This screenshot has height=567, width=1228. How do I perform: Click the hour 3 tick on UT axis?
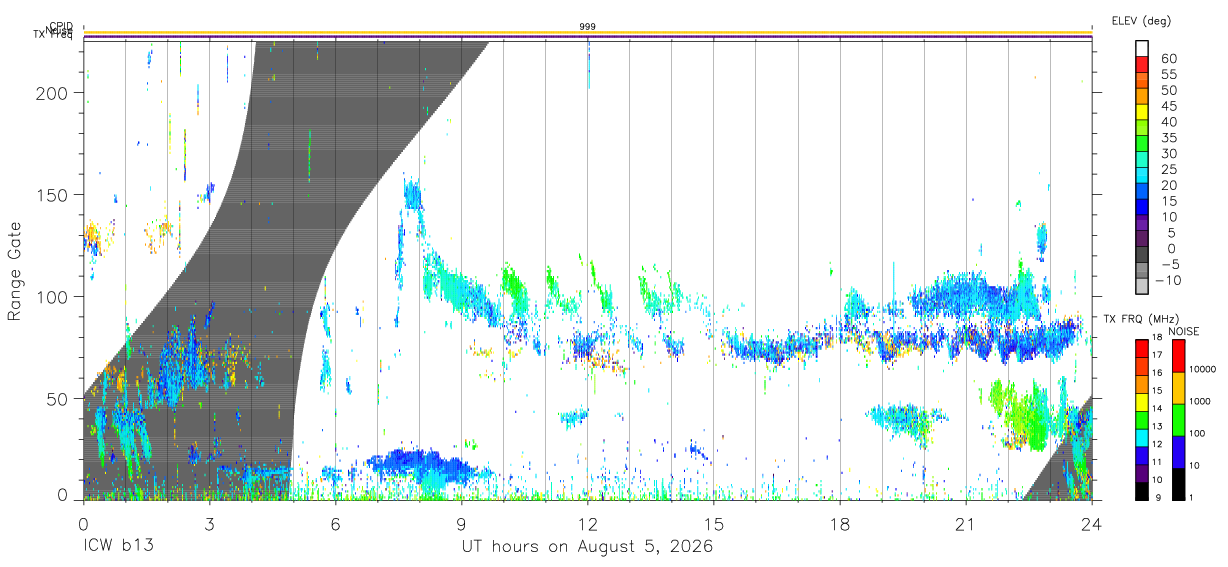pos(209,524)
